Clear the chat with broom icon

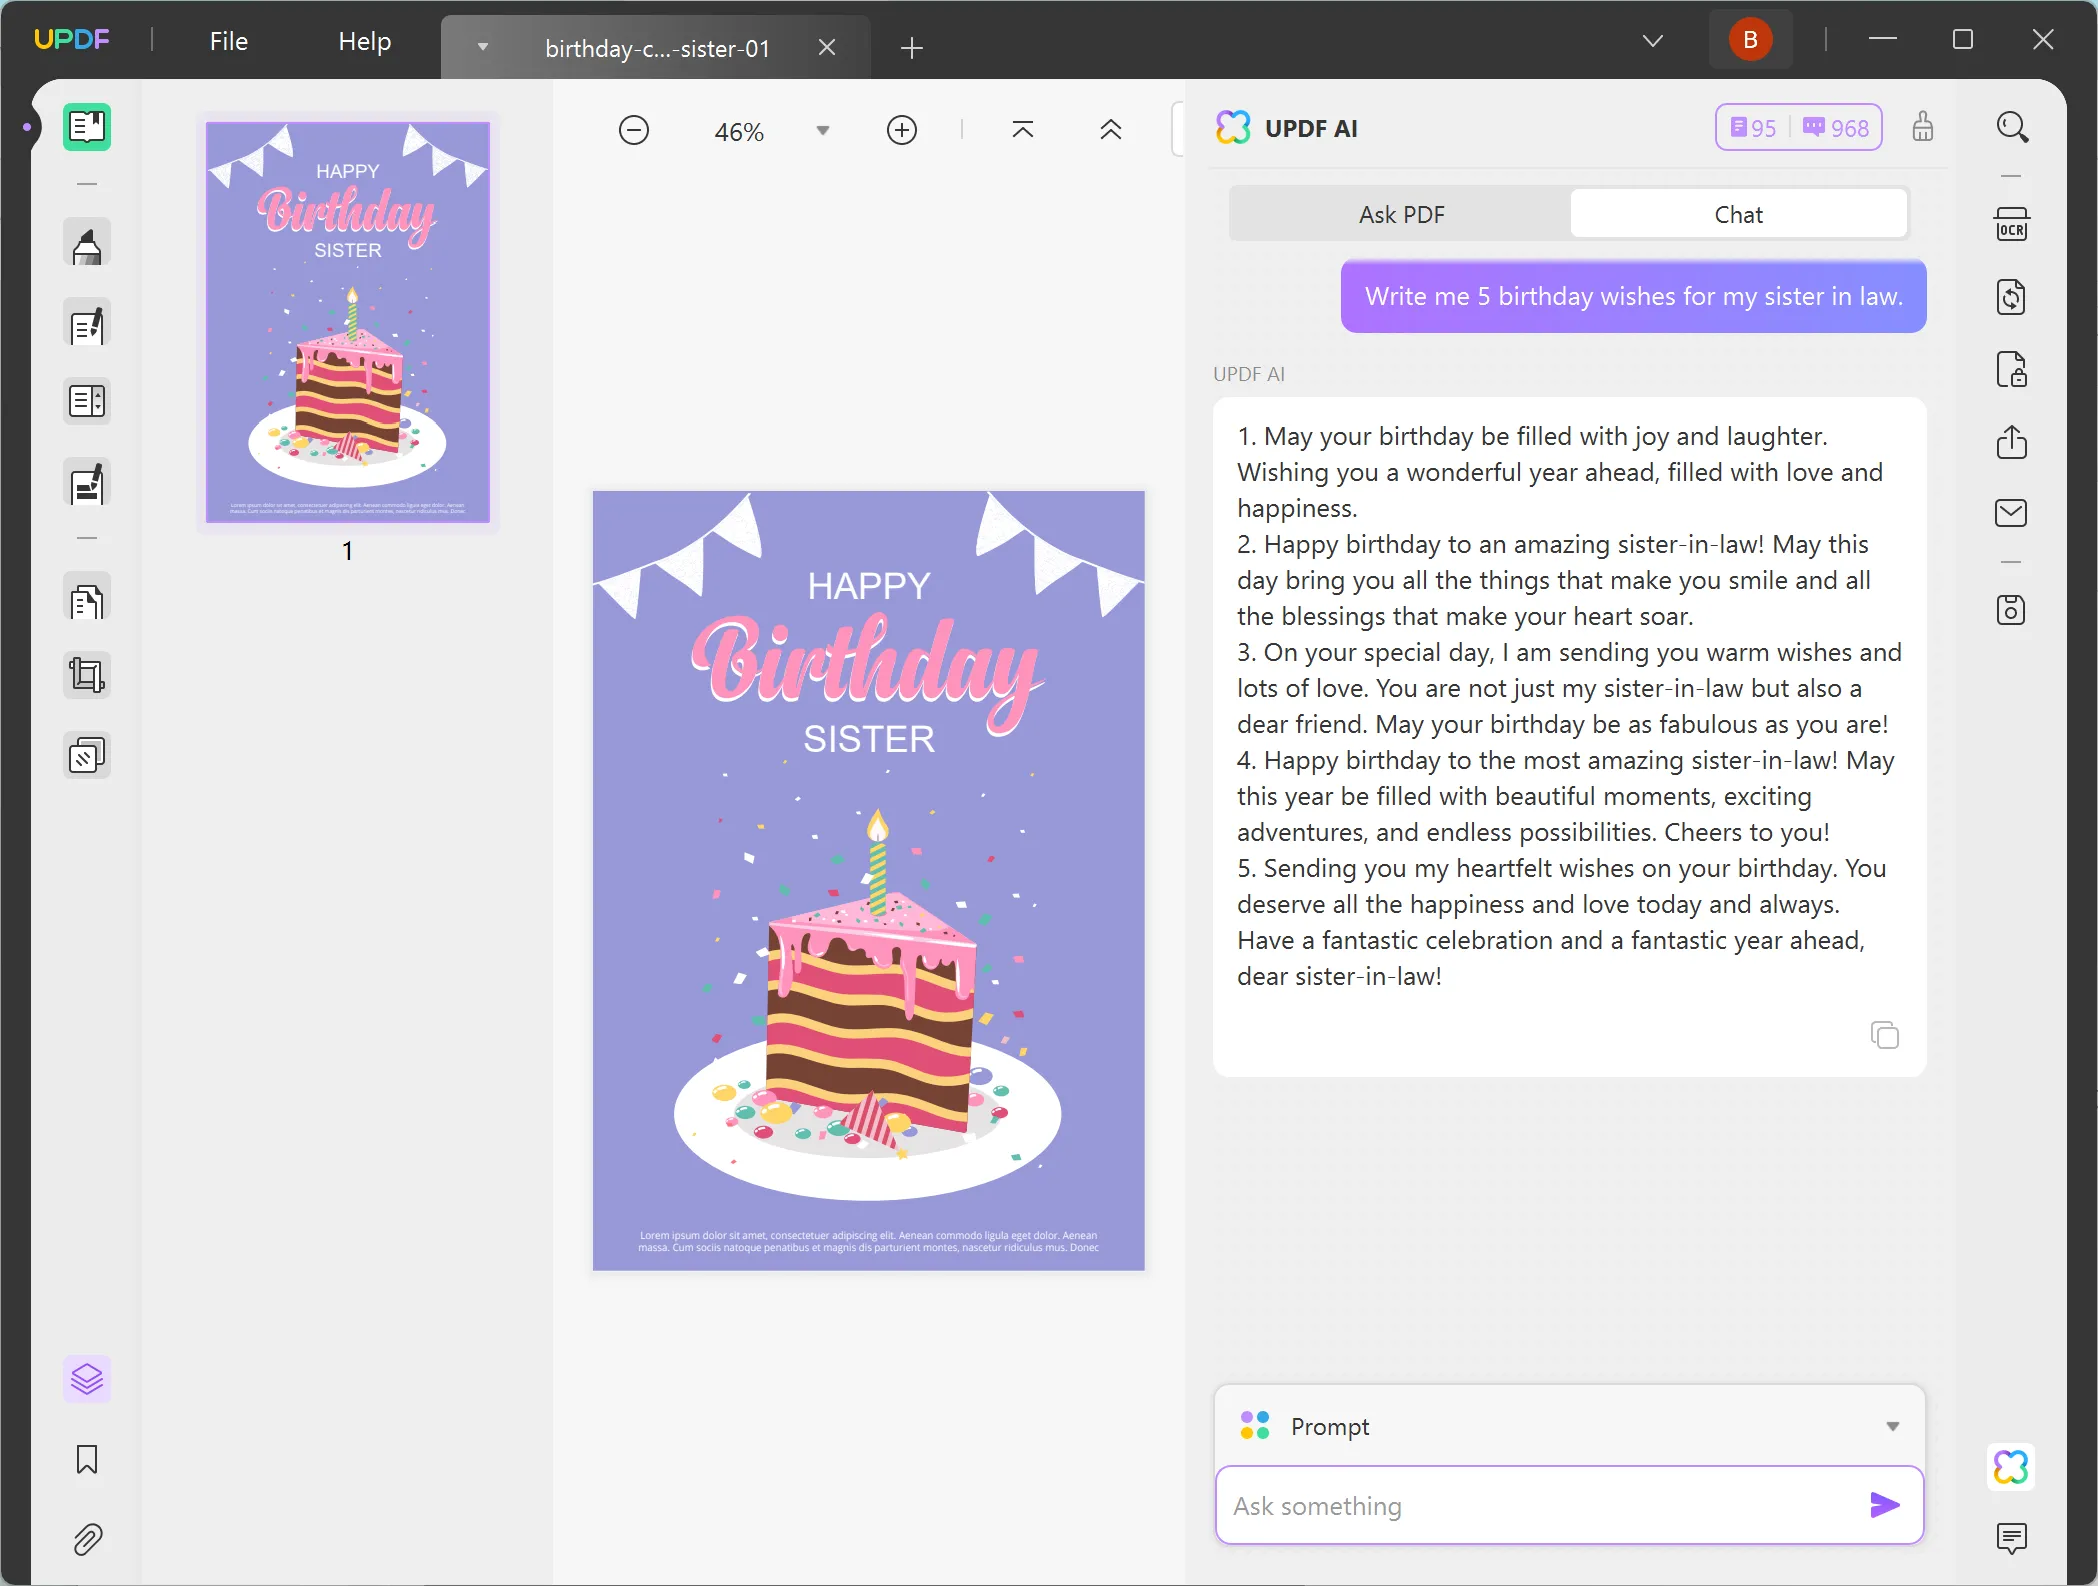tap(1922, 128)
